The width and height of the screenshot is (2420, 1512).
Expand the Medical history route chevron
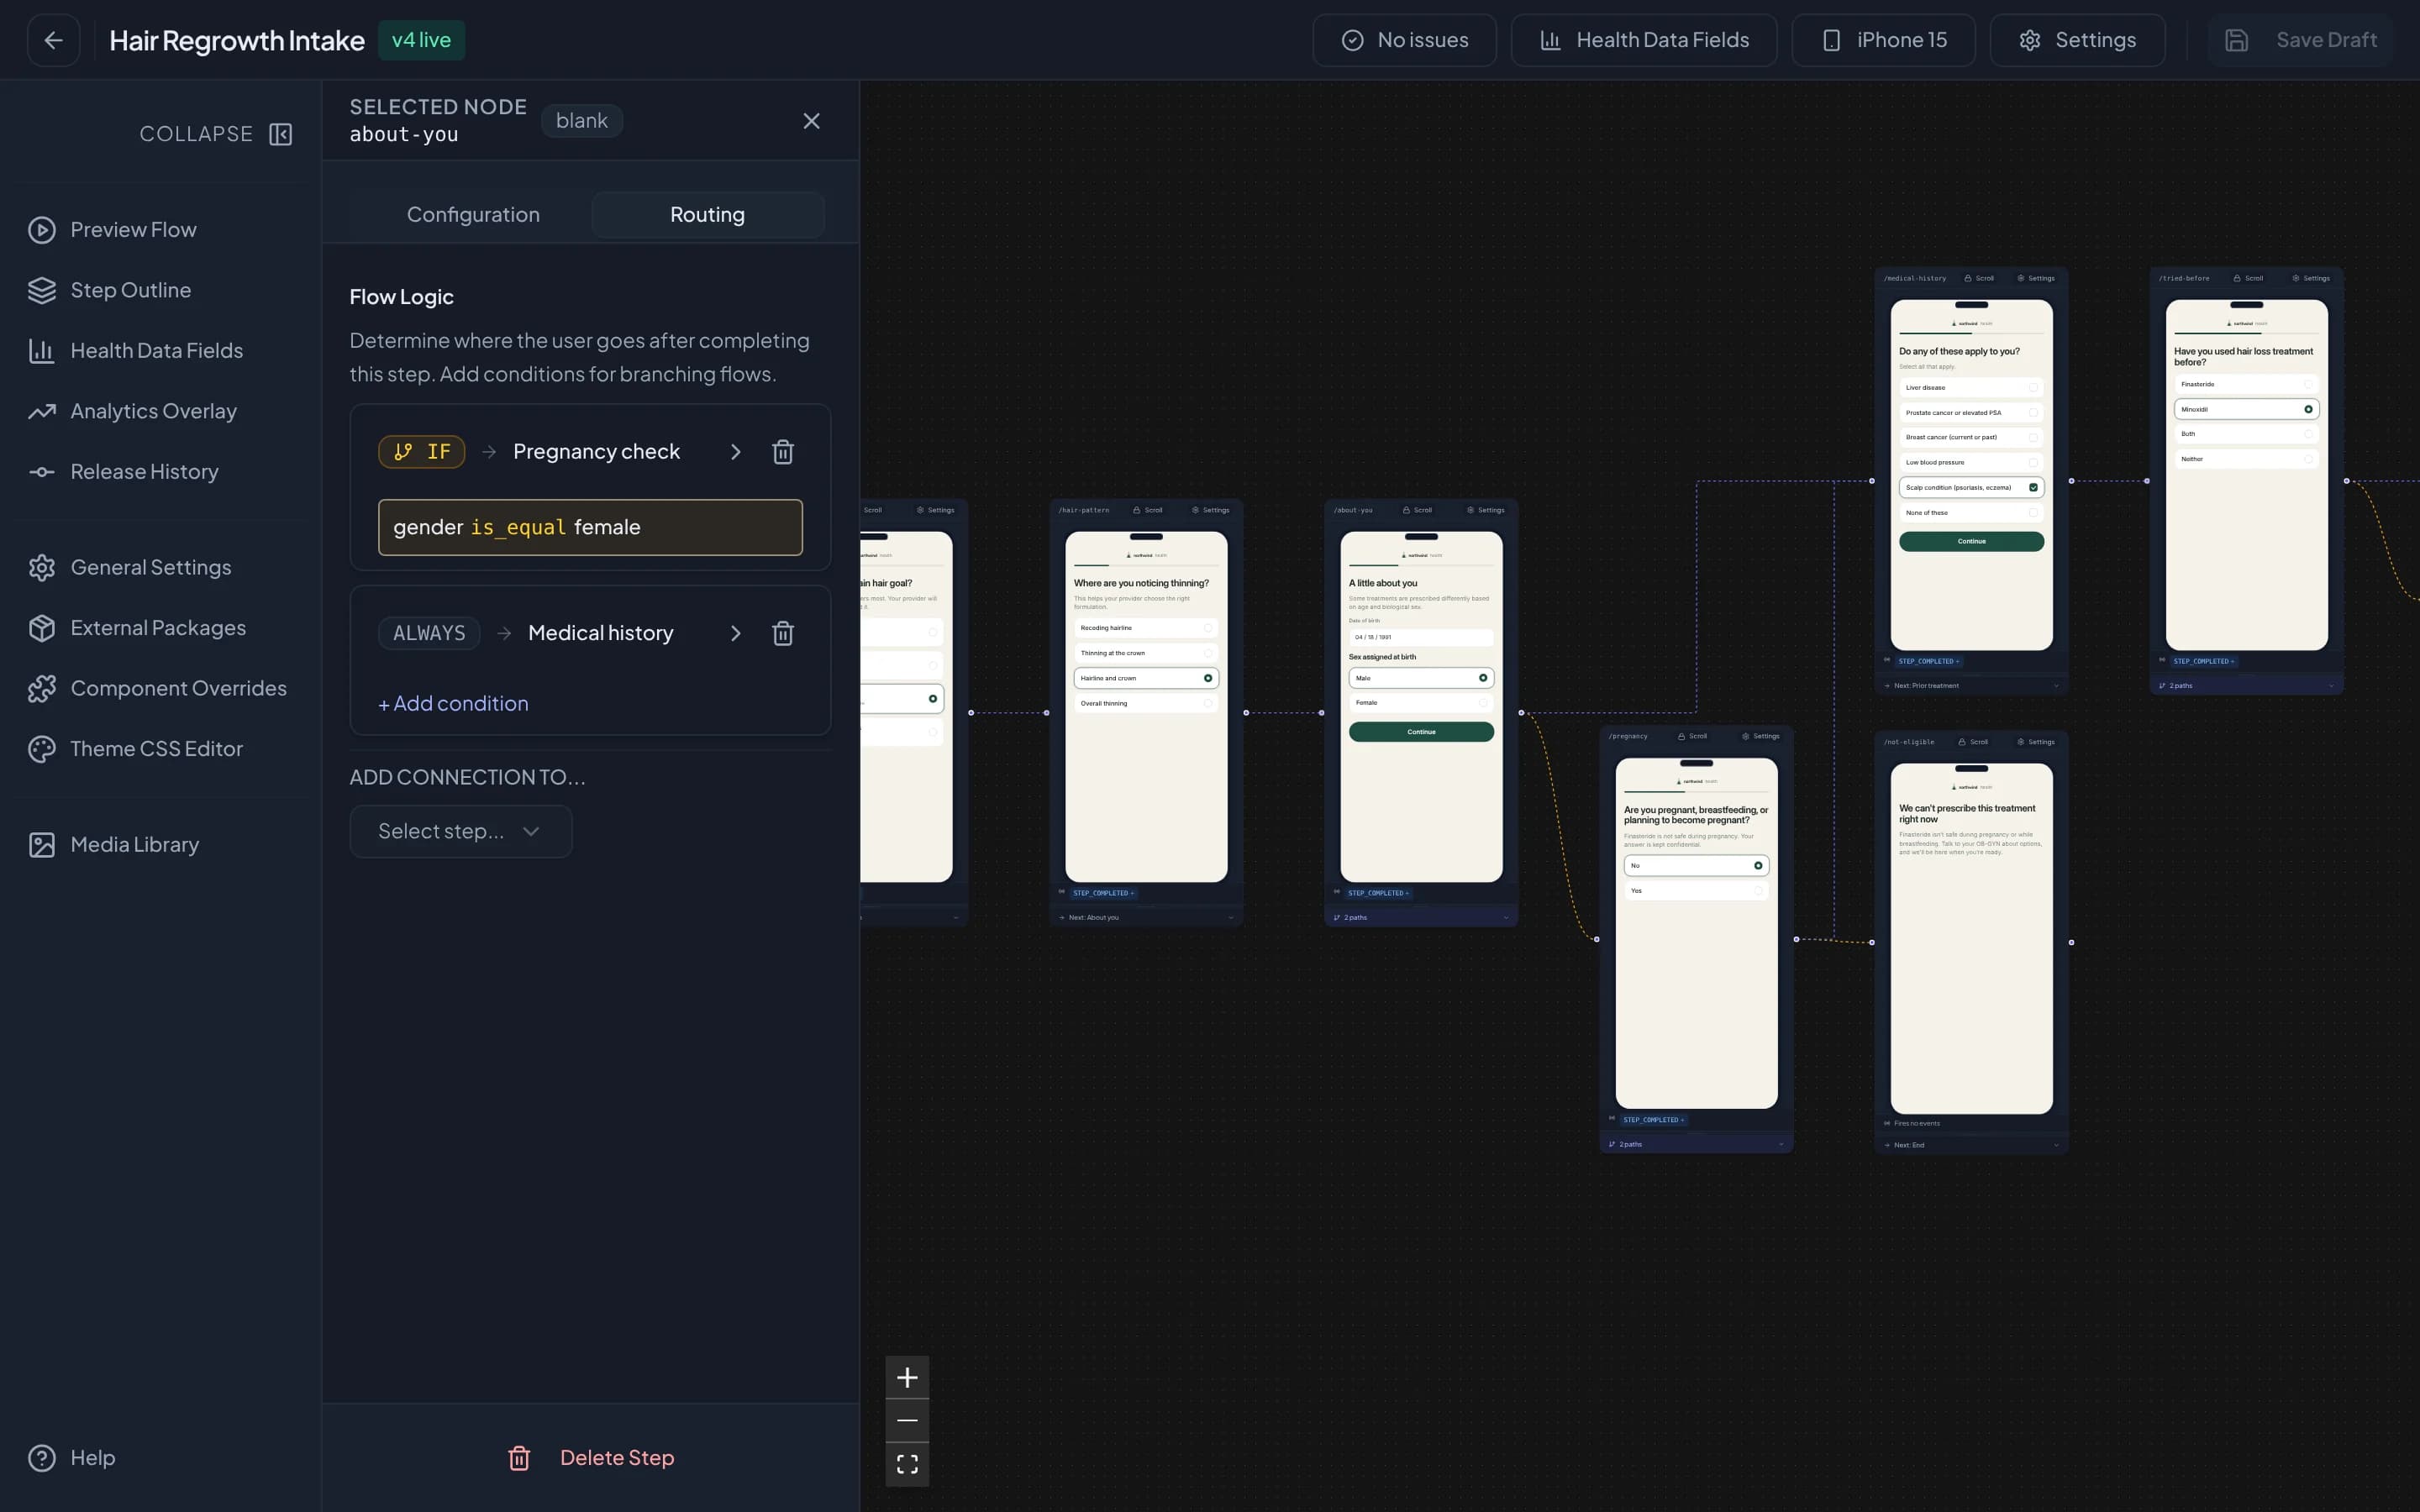click(x=735, y=633)
